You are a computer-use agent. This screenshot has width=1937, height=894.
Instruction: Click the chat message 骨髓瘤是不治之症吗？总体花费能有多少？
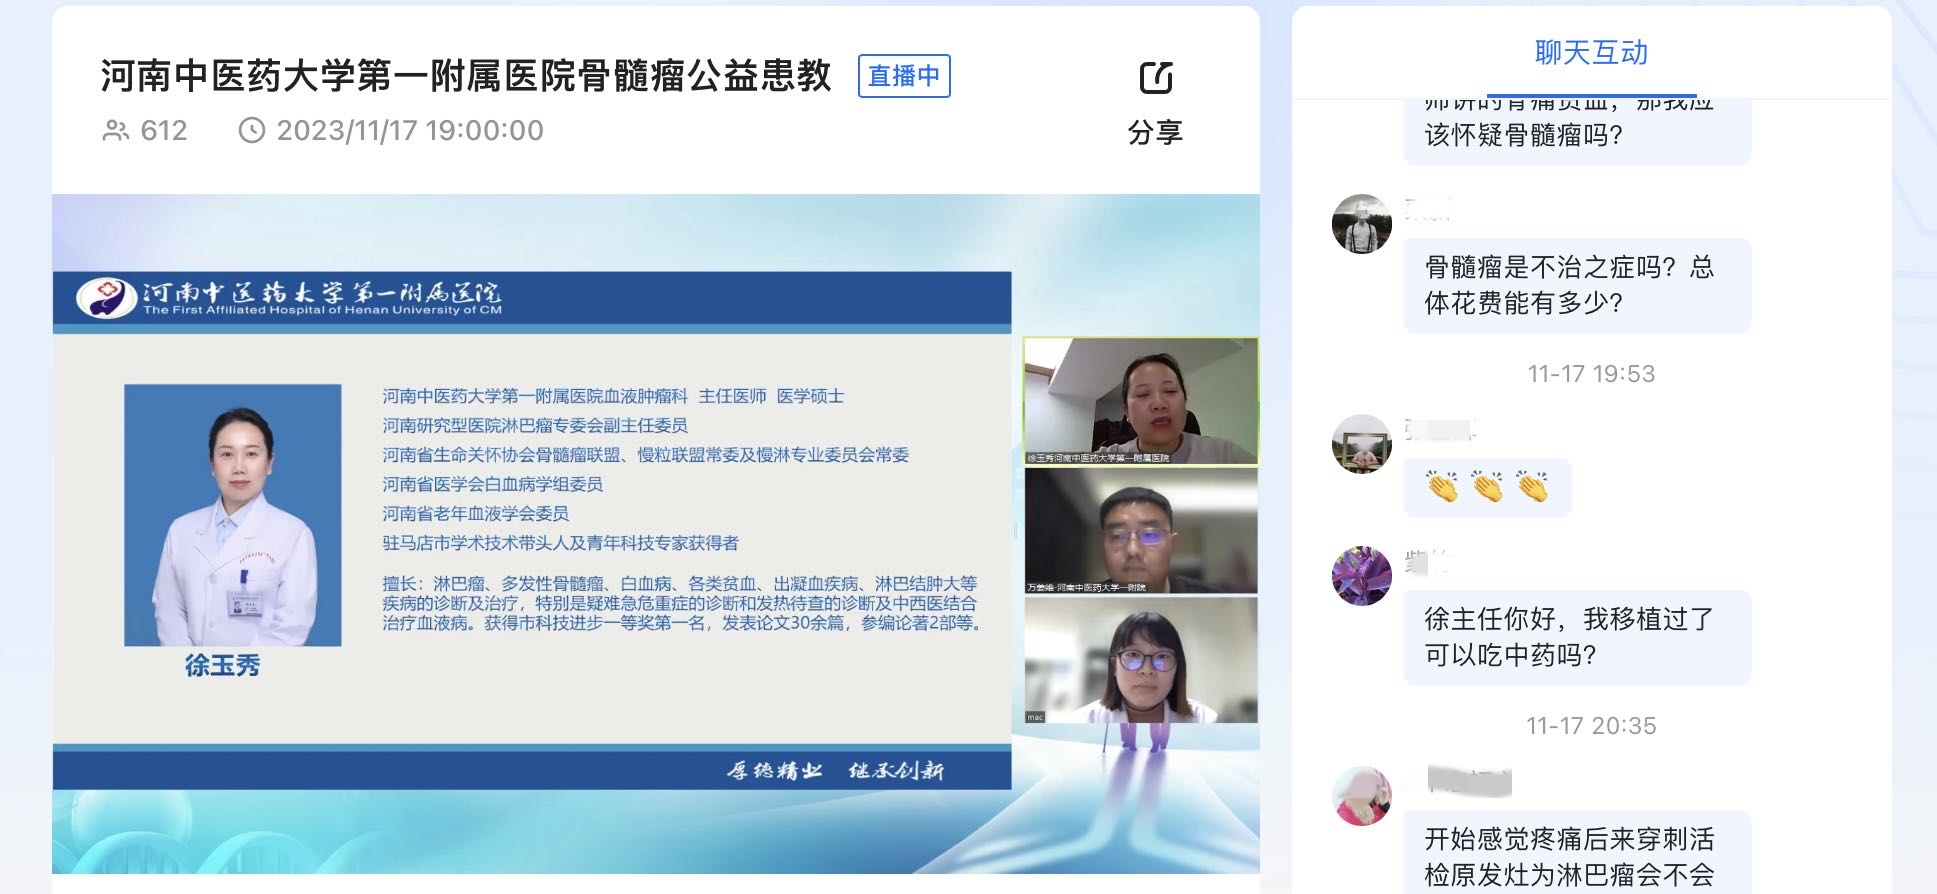(1578, 286)
